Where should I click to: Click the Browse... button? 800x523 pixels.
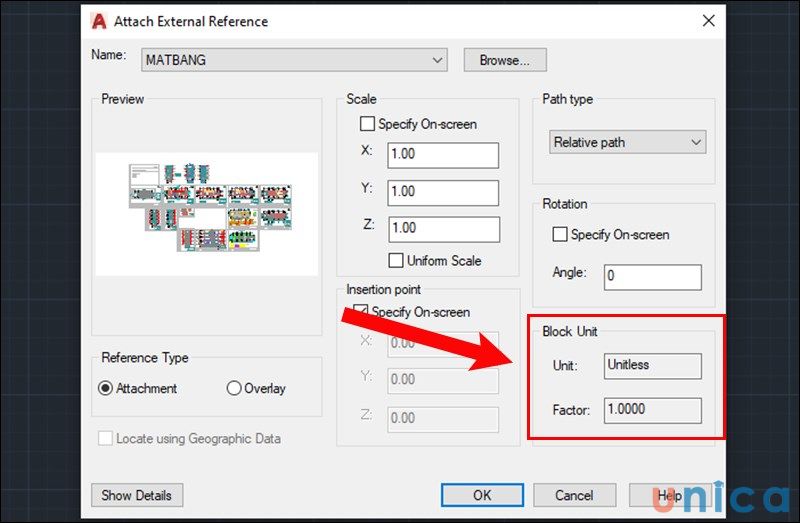505,60
